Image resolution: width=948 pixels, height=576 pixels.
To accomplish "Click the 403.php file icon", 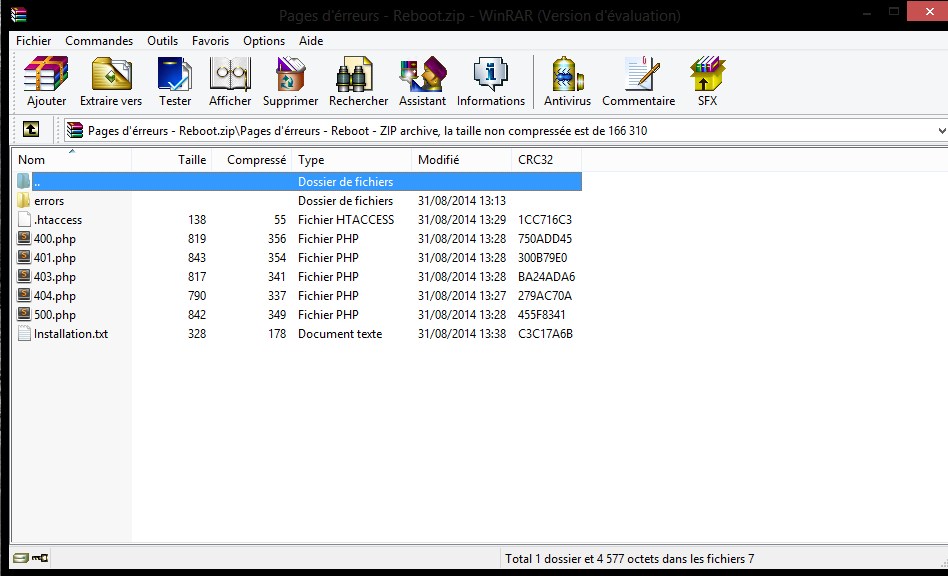I will click(x=24, y=276).
